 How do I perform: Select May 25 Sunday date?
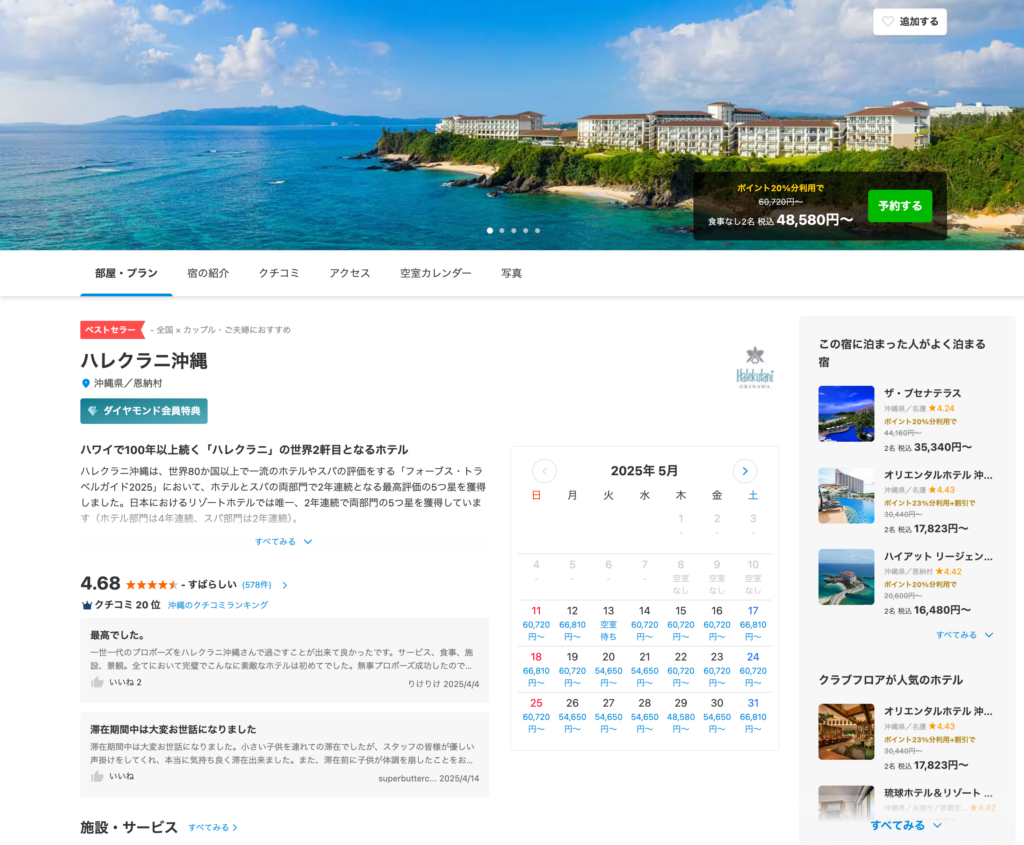click(536, 715)
